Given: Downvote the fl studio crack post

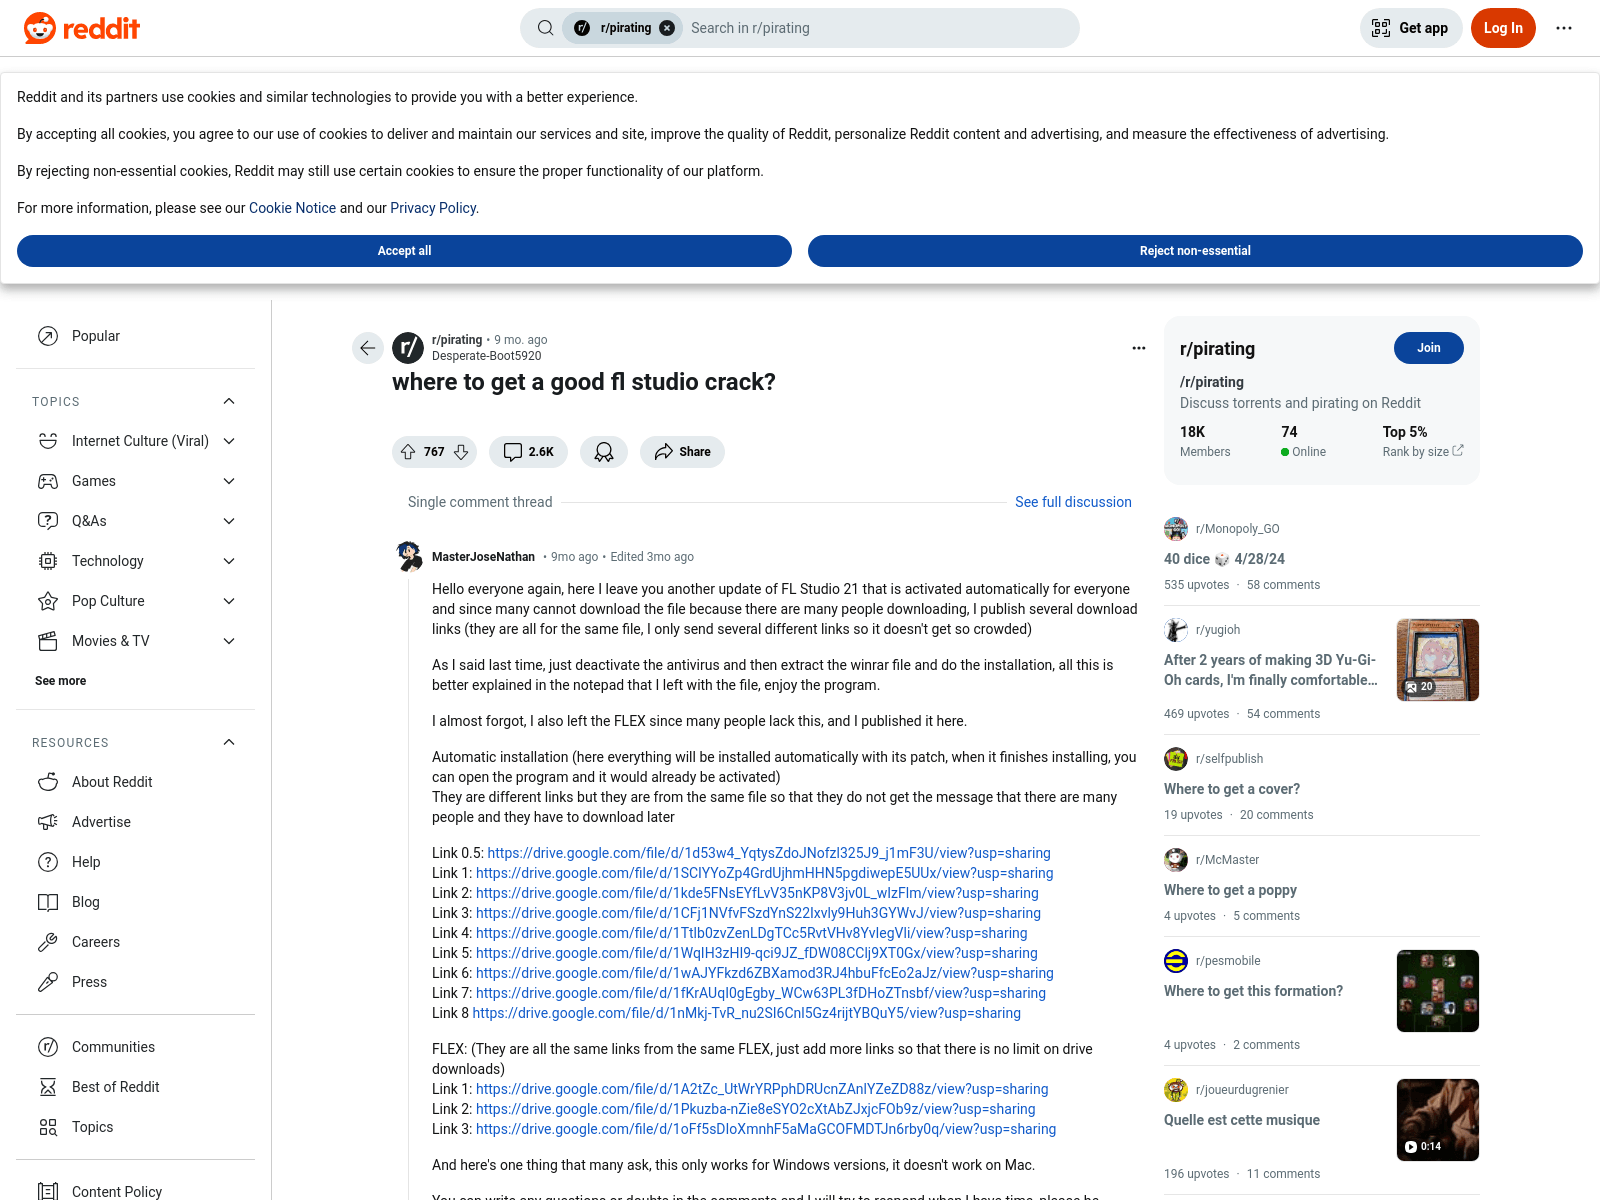Looking at the screenshot, I should (x=461, y=452).
